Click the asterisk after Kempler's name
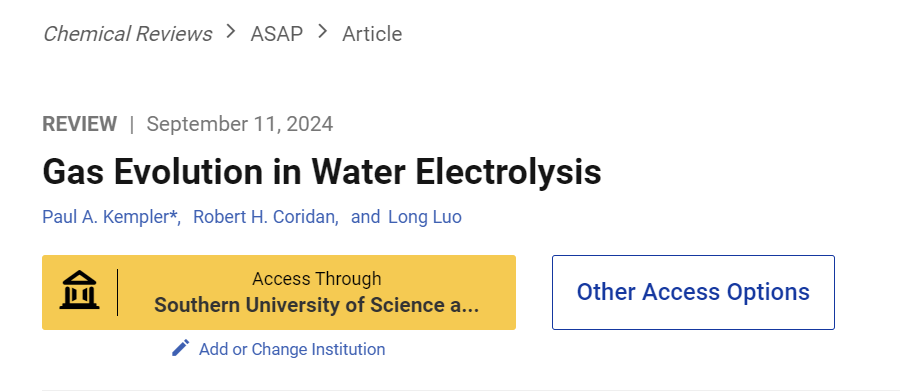 point(173,216)
